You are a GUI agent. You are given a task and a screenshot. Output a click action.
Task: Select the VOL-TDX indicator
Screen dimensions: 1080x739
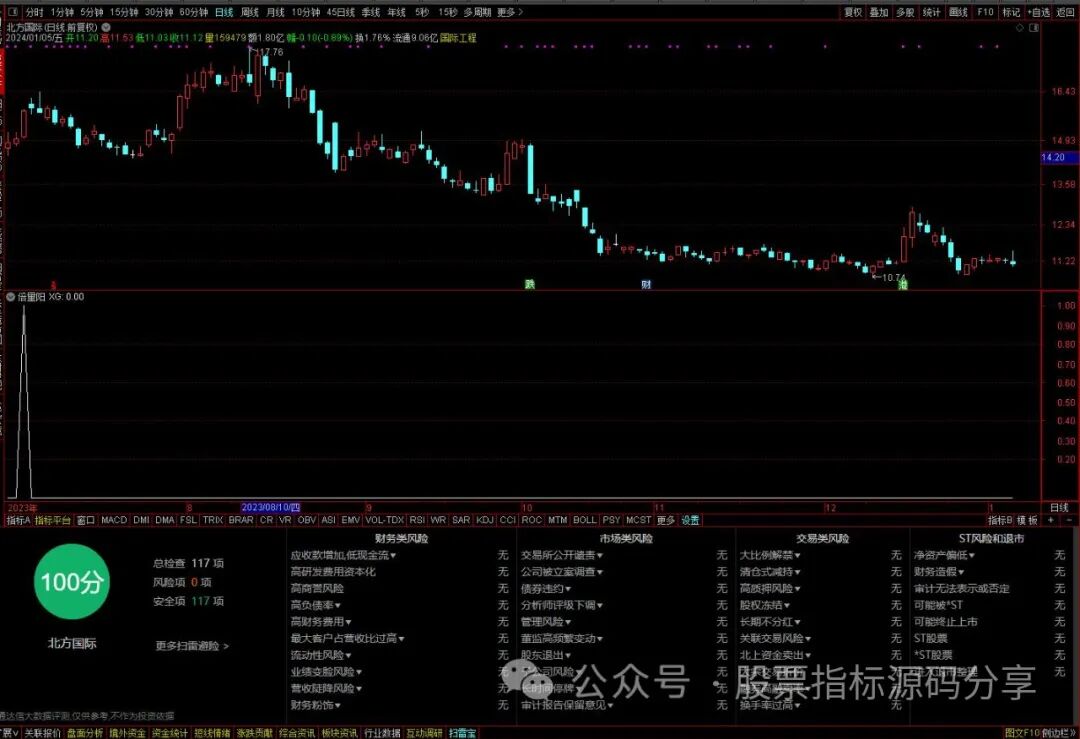click(384, 520)
